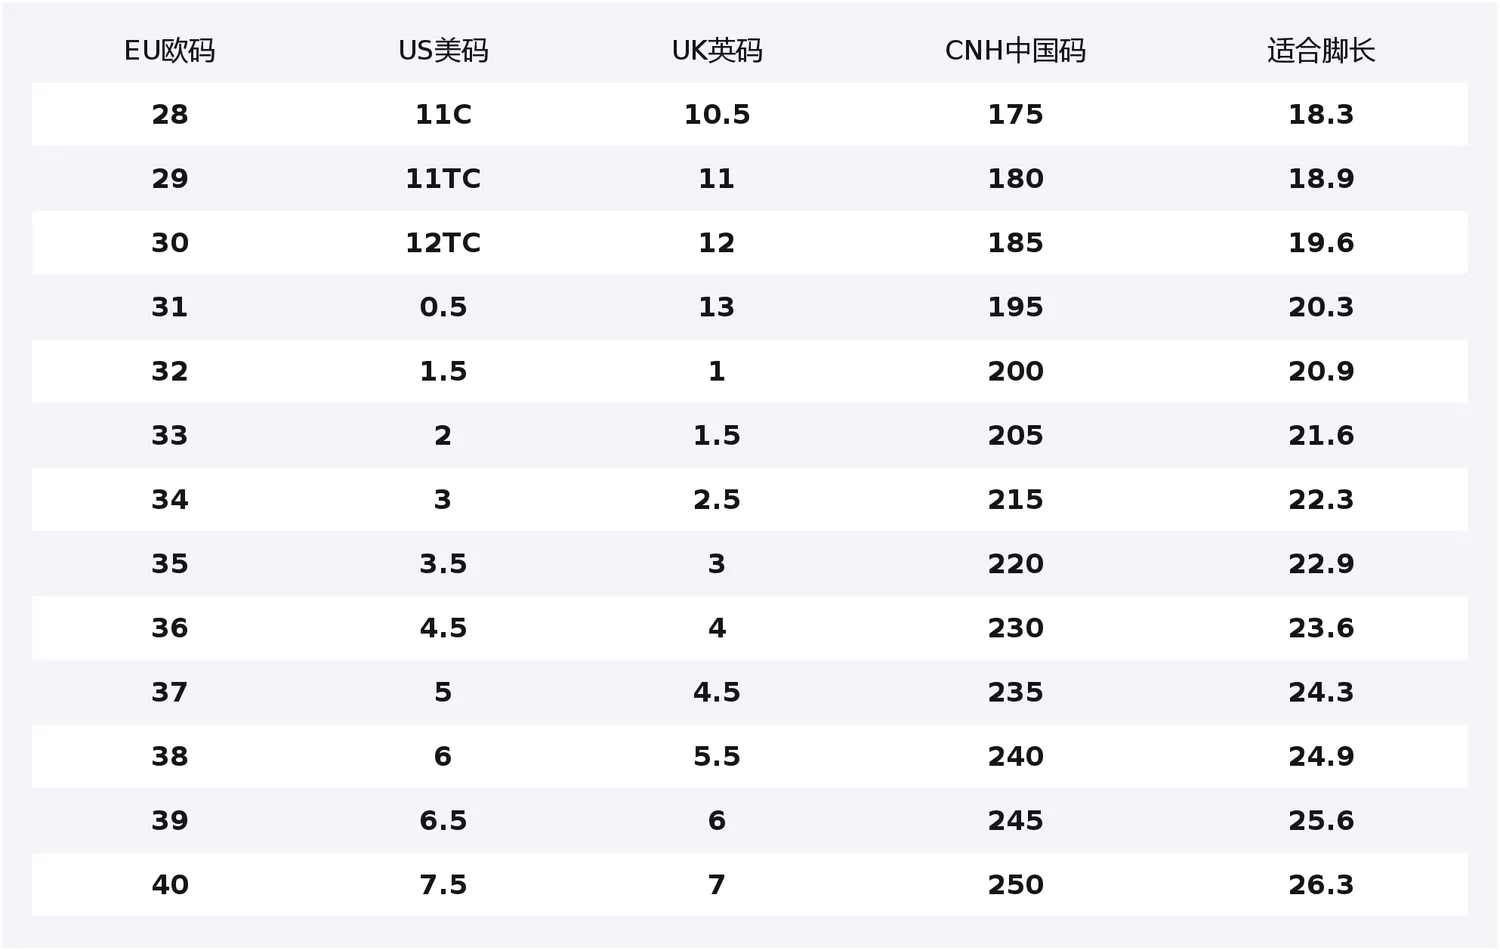Select the CNH value 215 cell
This screenshot has width=1500, height=950.
1015,499
